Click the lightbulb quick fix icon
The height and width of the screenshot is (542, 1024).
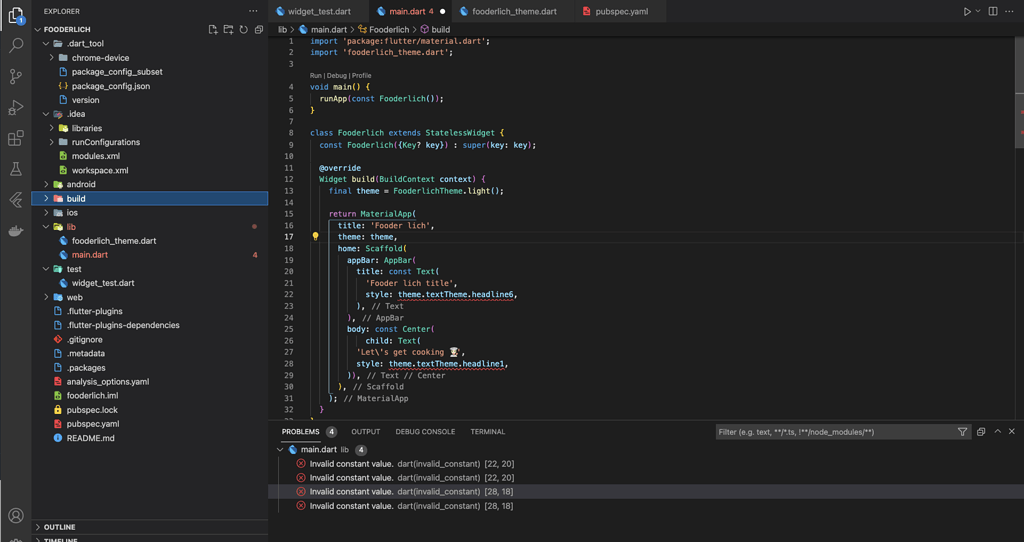point(315,237)
